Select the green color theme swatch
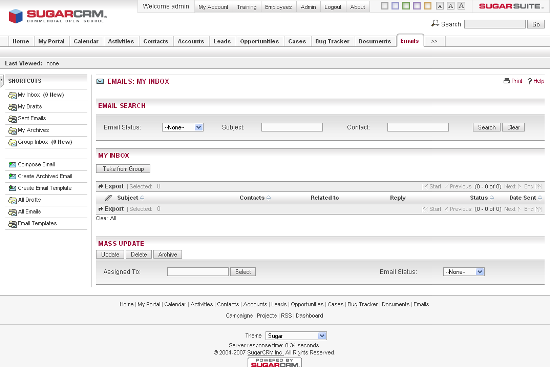550x367 pixels. 406,6
